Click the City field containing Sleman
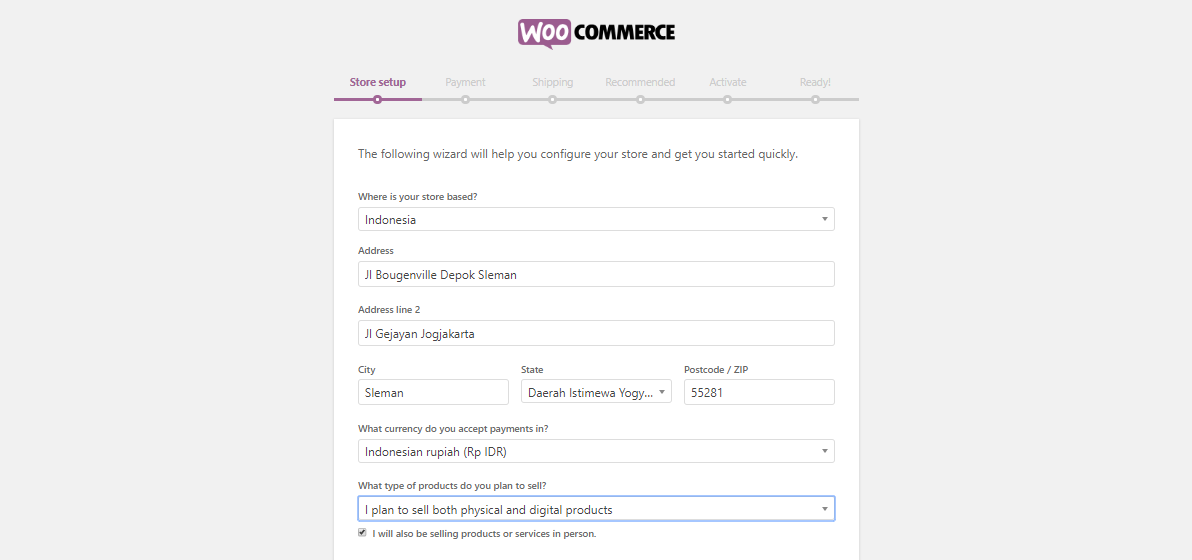 433,393
